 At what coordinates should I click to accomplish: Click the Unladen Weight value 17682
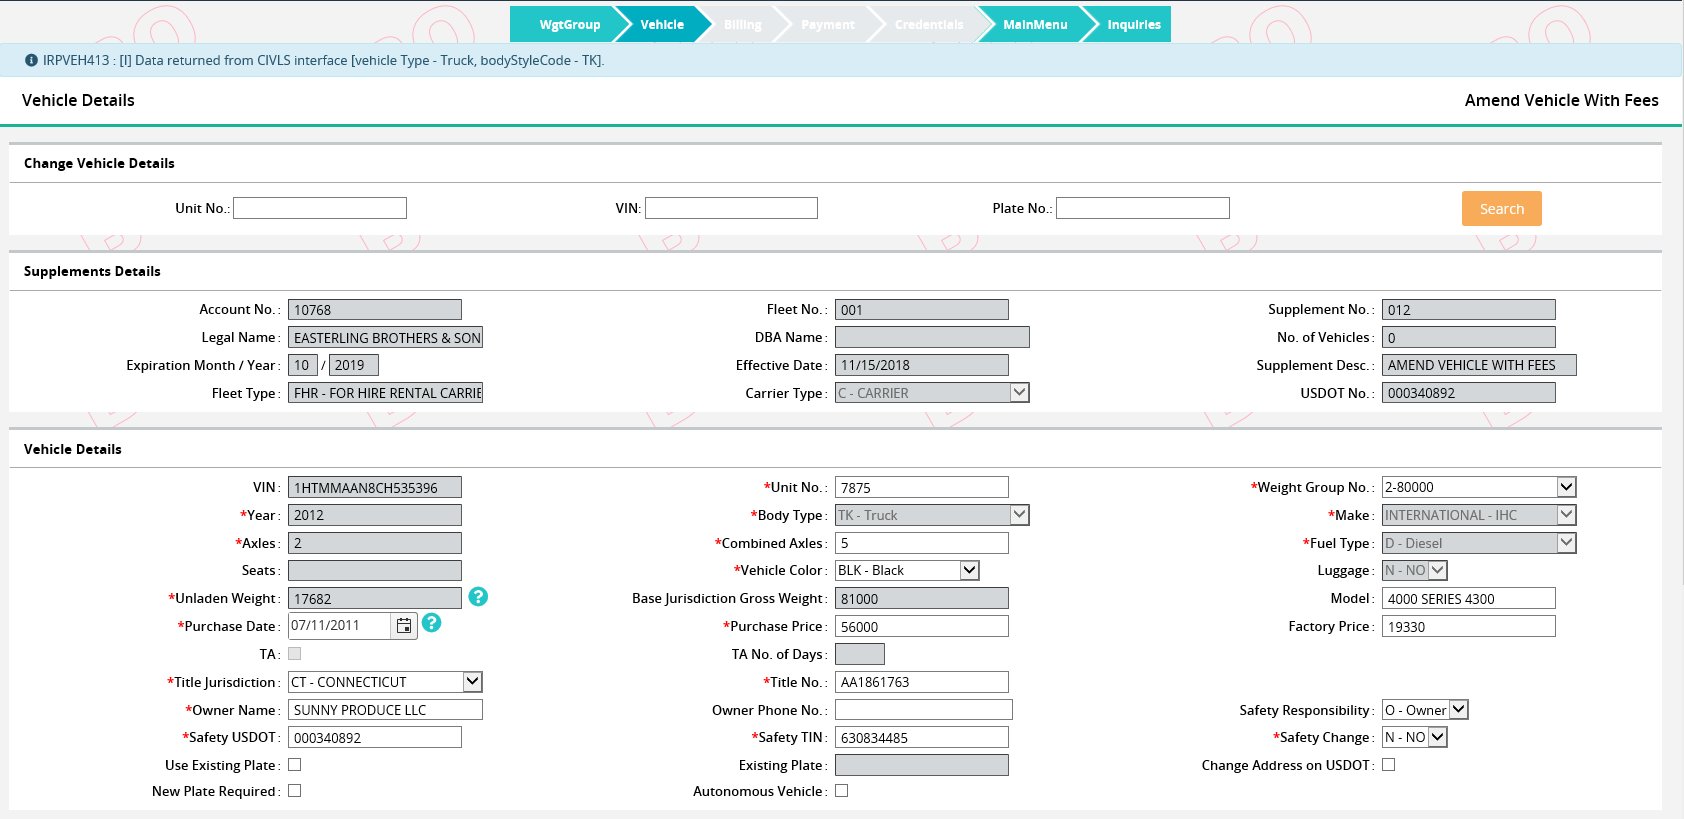tap(375, 598)
